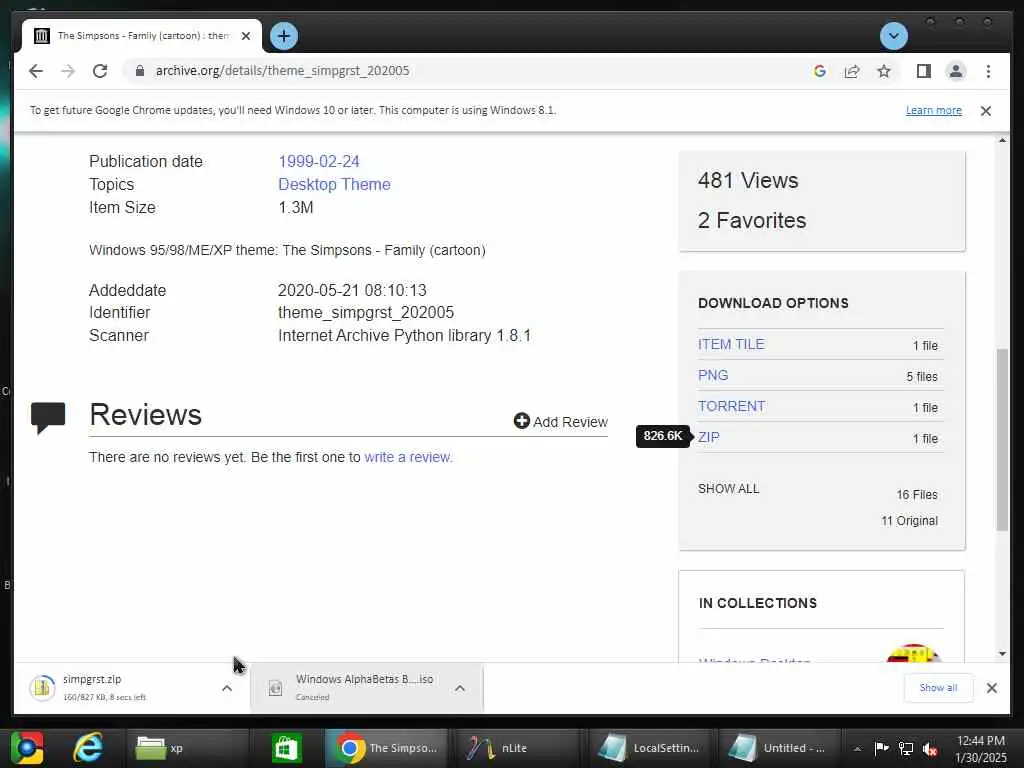Open a new tab with the plus button
This screenshot has width=1024, height=768.
pos(283,36)
